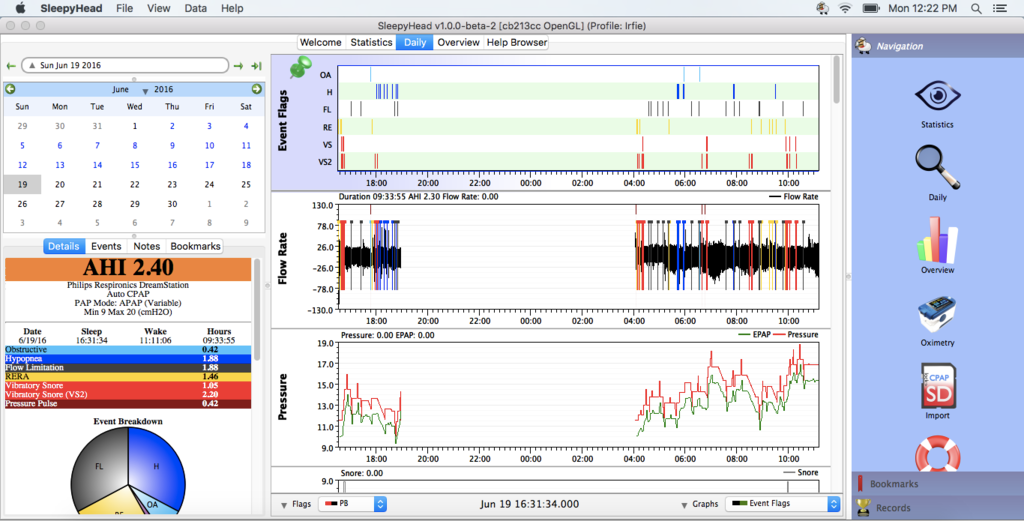
Task: Open the Bookmarks tab in left panel
Action: pos(195,246)
